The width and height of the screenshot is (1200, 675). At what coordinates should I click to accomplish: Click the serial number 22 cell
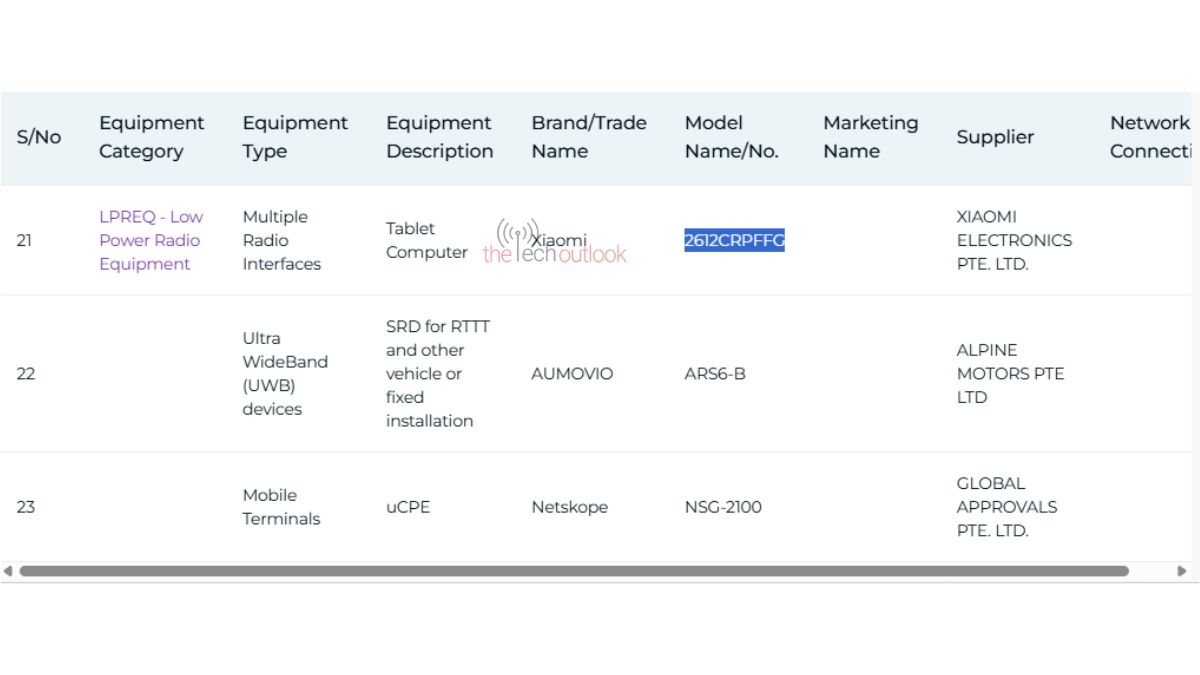(x=26, y=373)
